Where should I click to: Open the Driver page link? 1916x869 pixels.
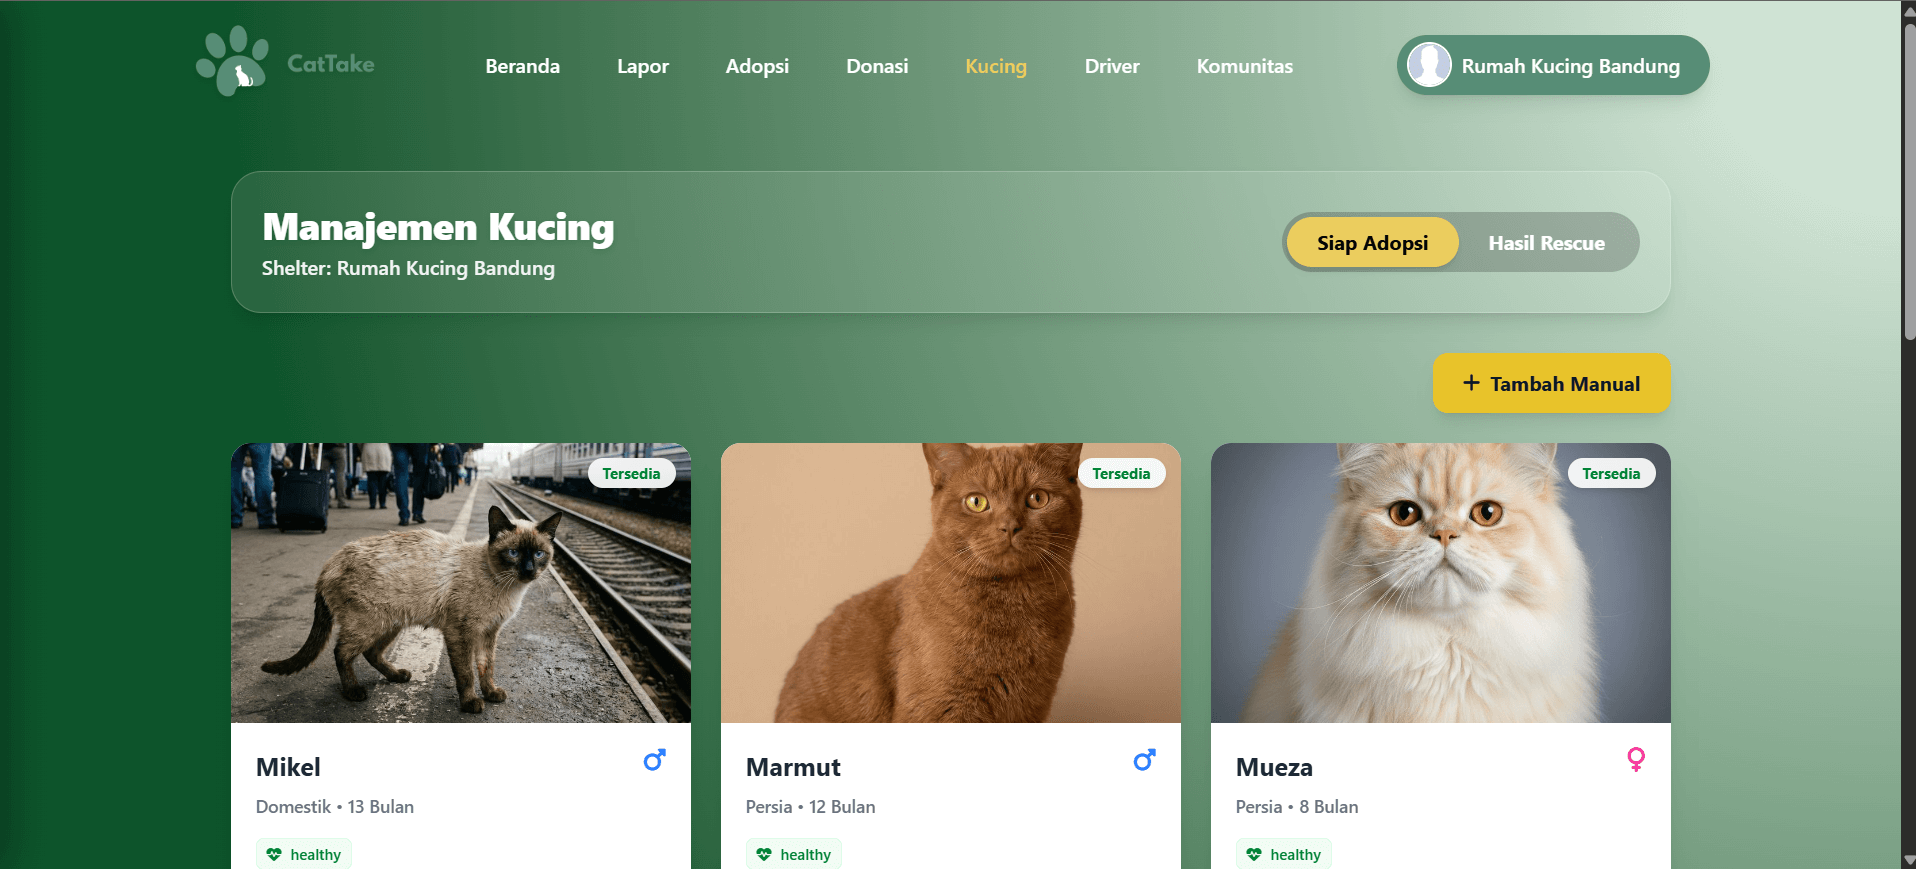[x=1112, y=66]
